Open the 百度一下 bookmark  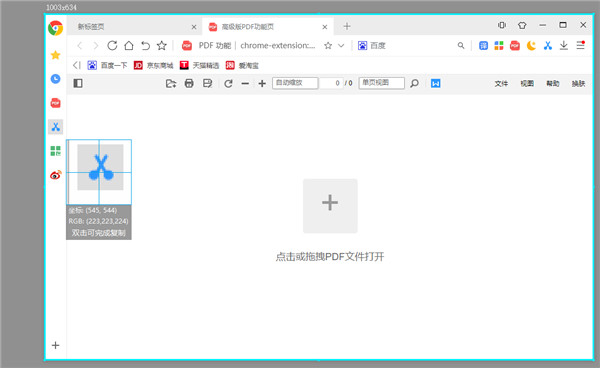[108, 65]
